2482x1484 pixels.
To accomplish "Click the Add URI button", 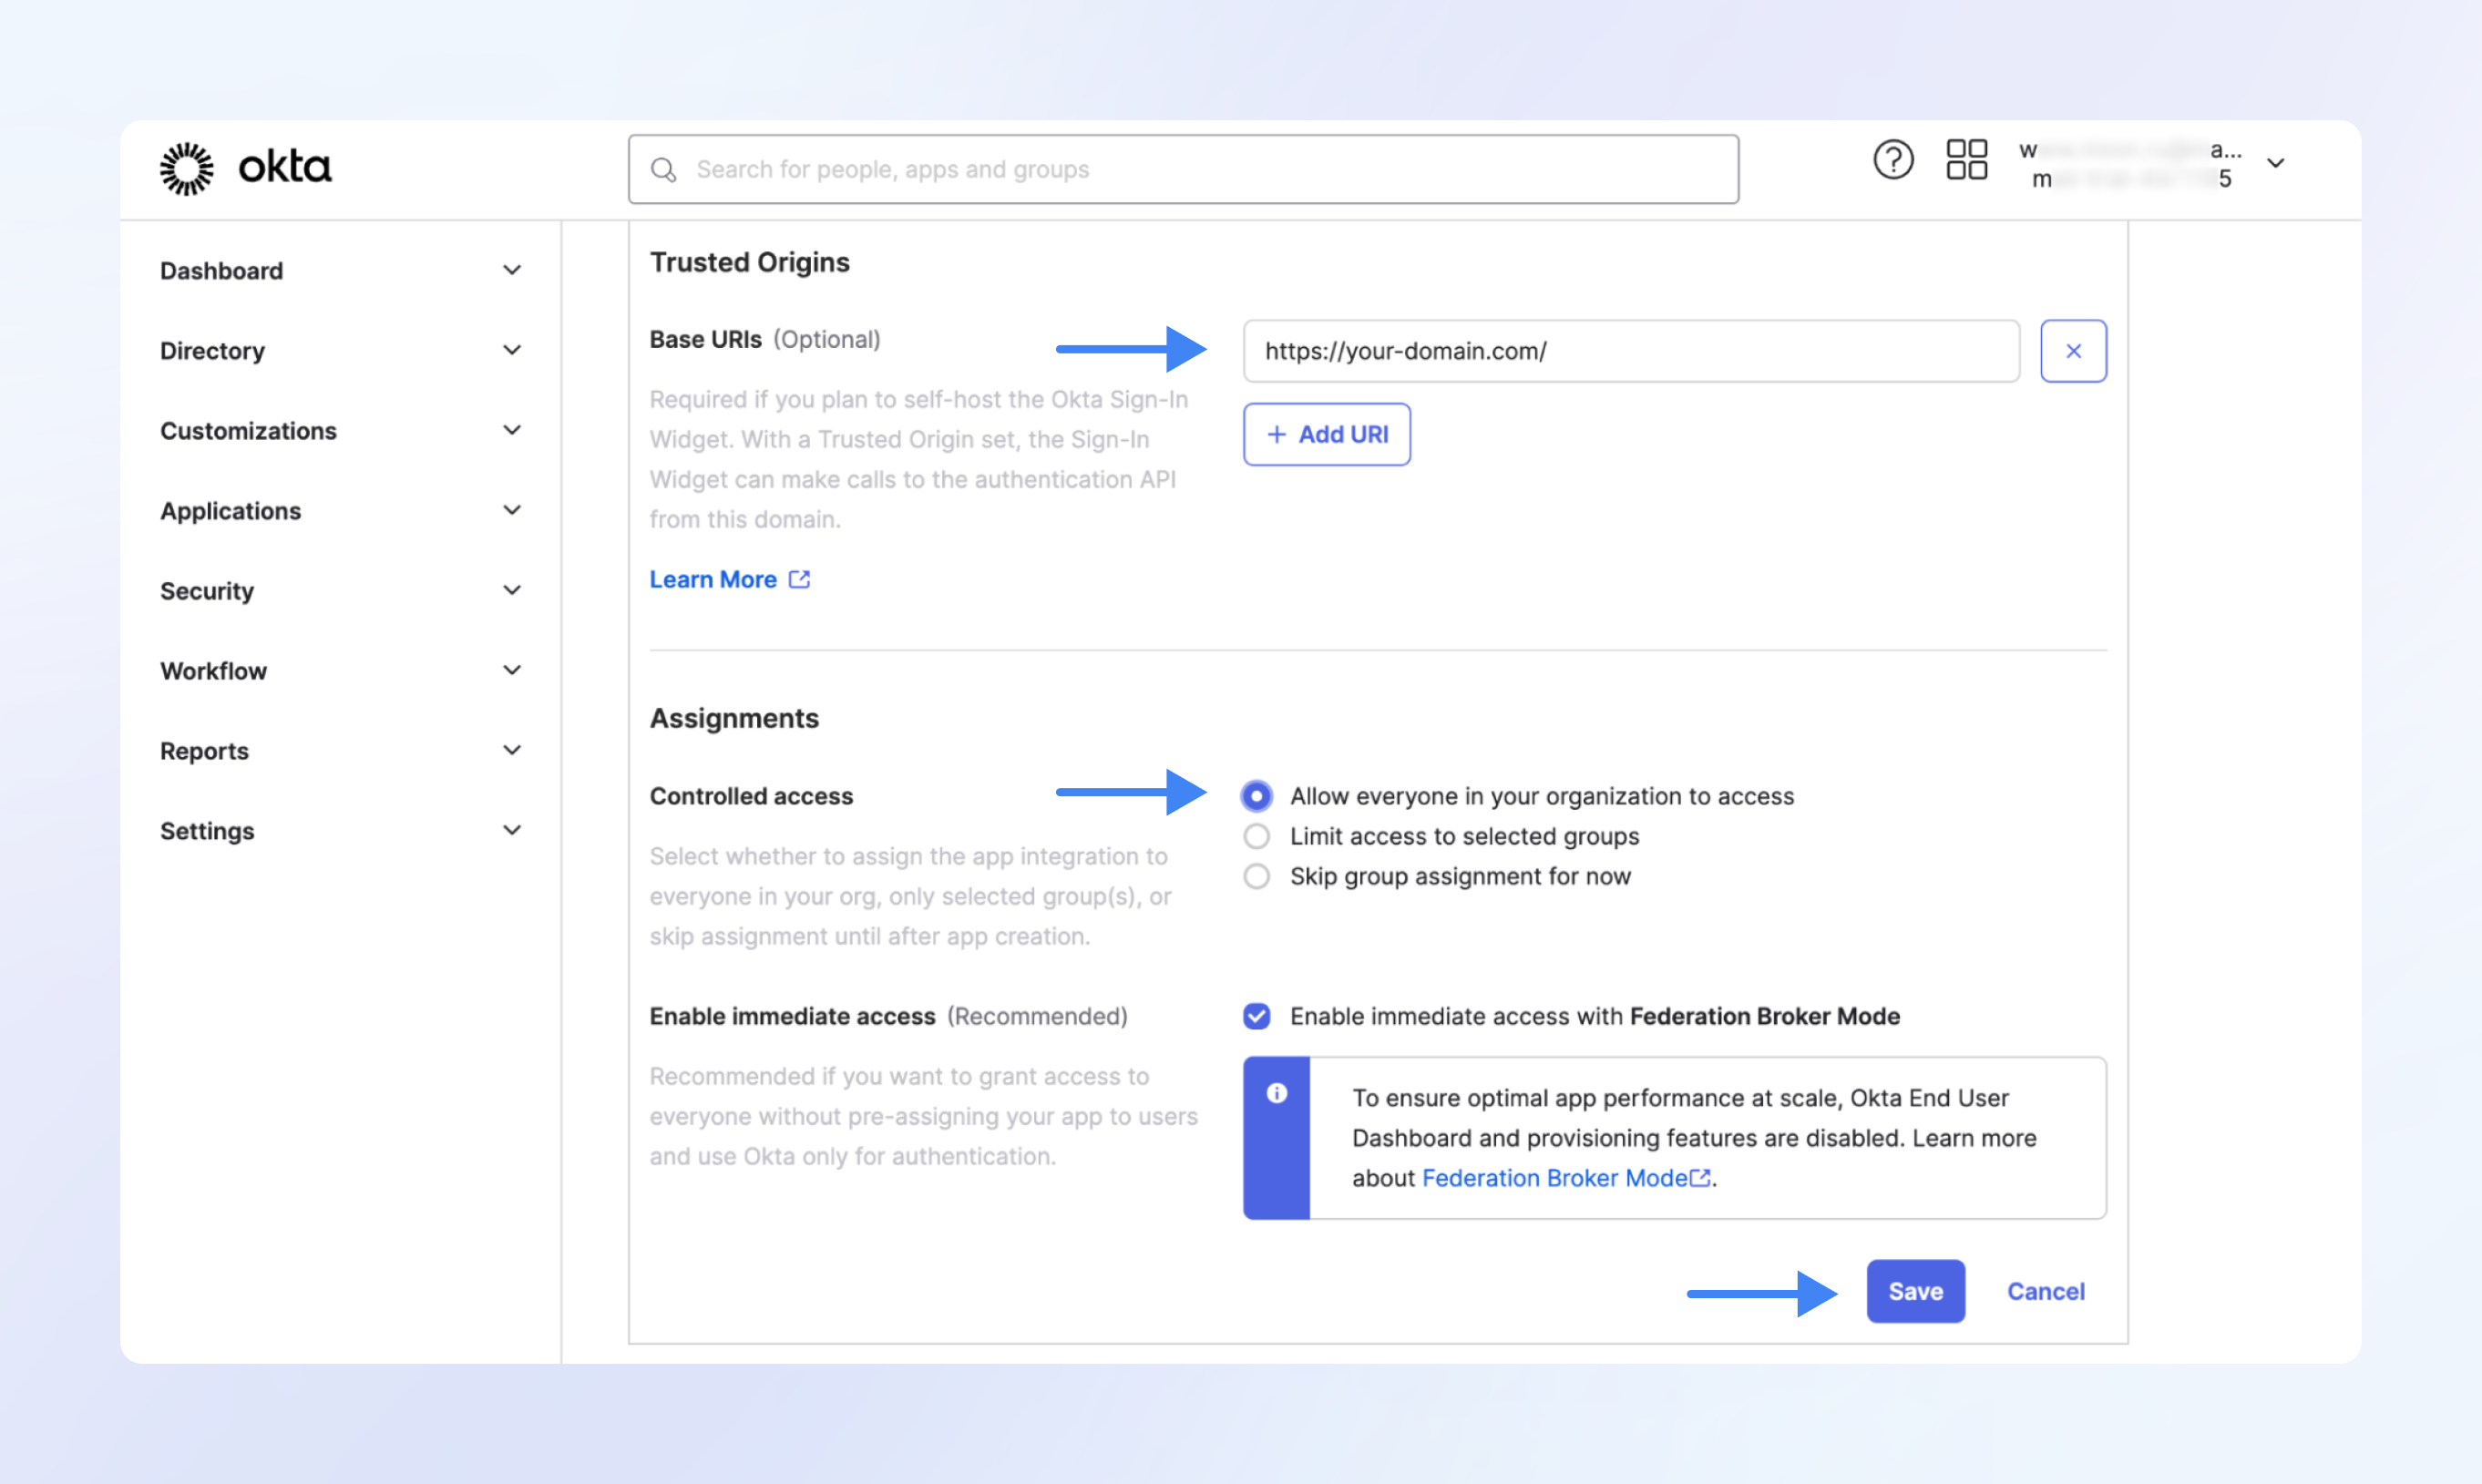I will pos(1326,435).
